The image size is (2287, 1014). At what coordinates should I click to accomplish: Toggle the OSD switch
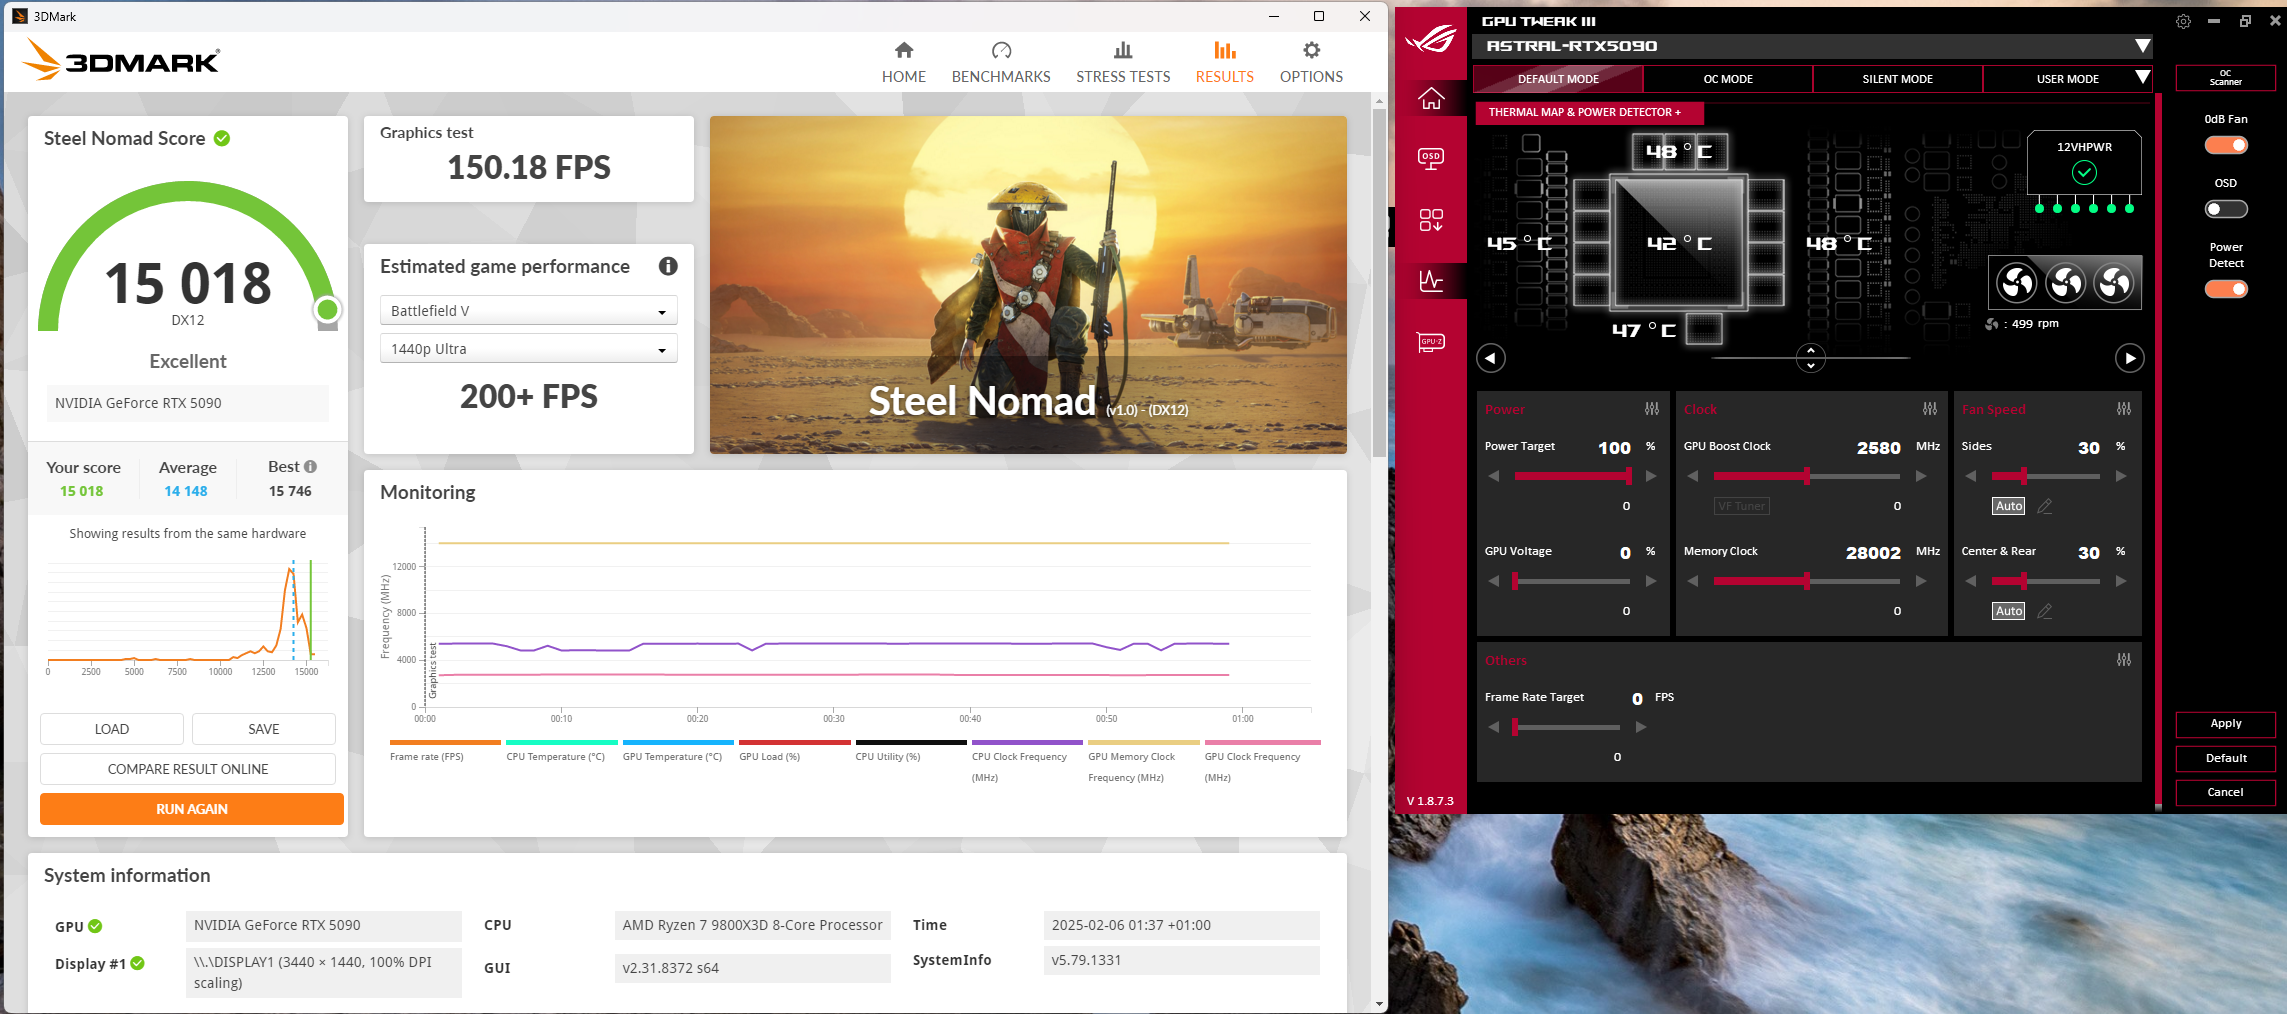pos(2226,209)
